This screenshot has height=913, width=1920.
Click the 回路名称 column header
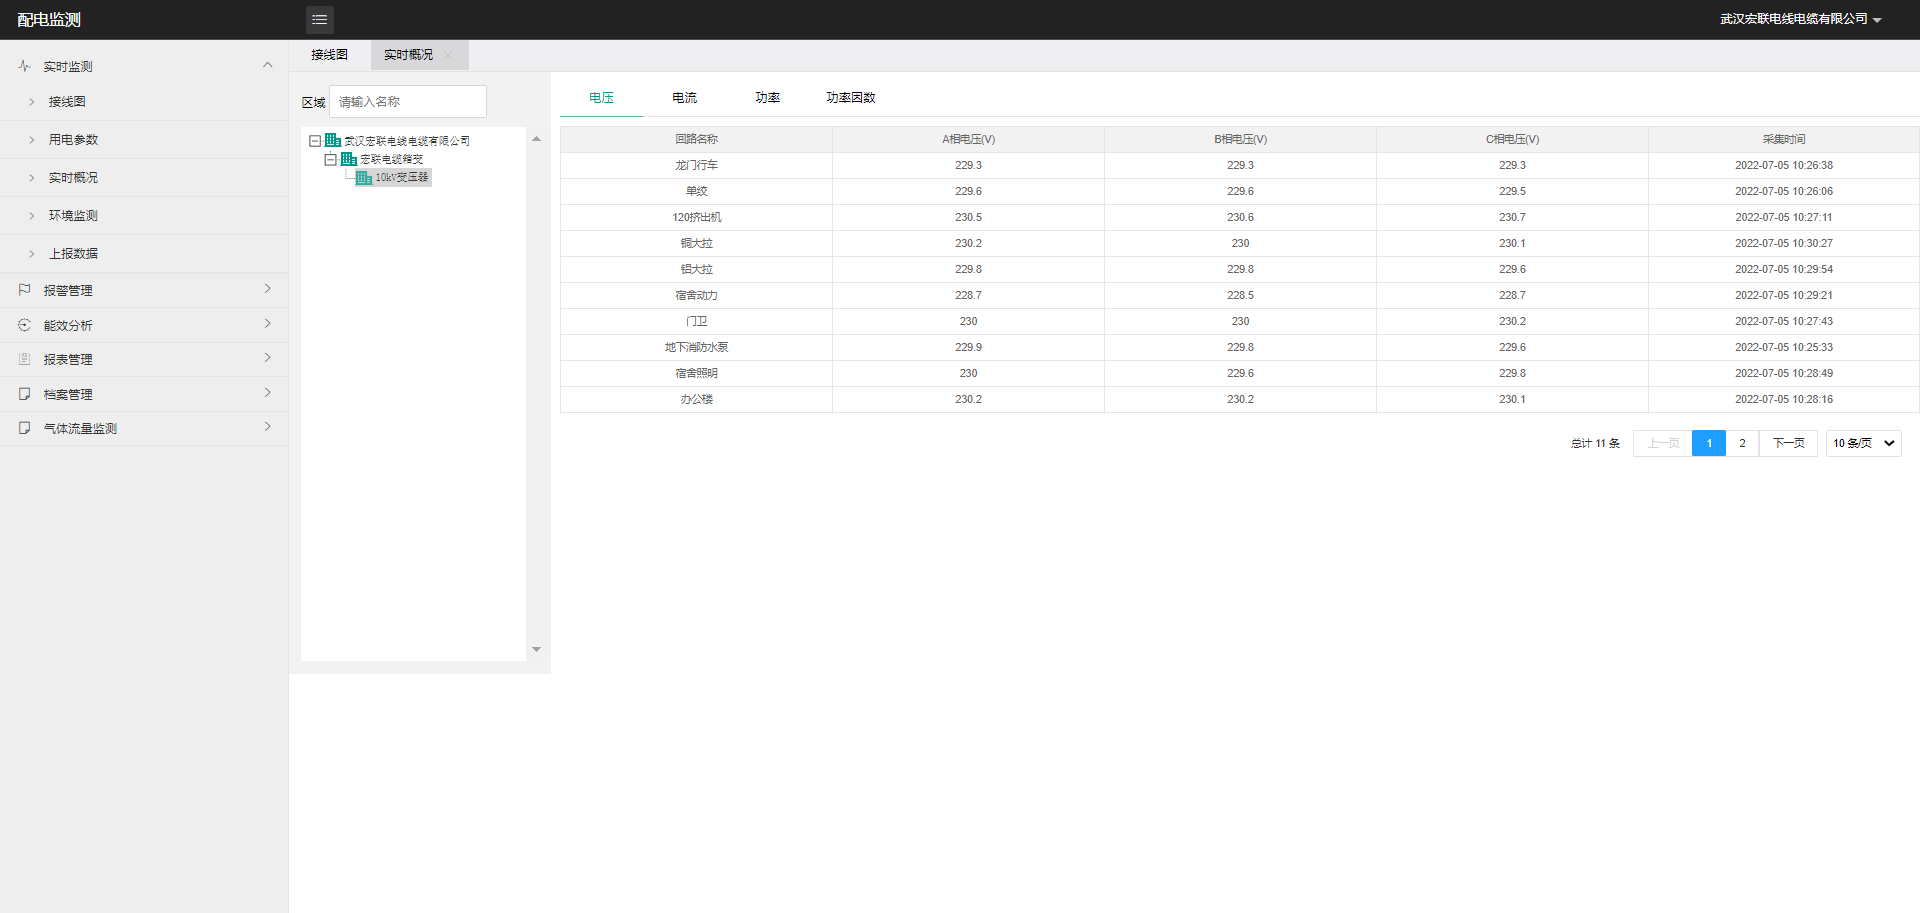[696, 140]
